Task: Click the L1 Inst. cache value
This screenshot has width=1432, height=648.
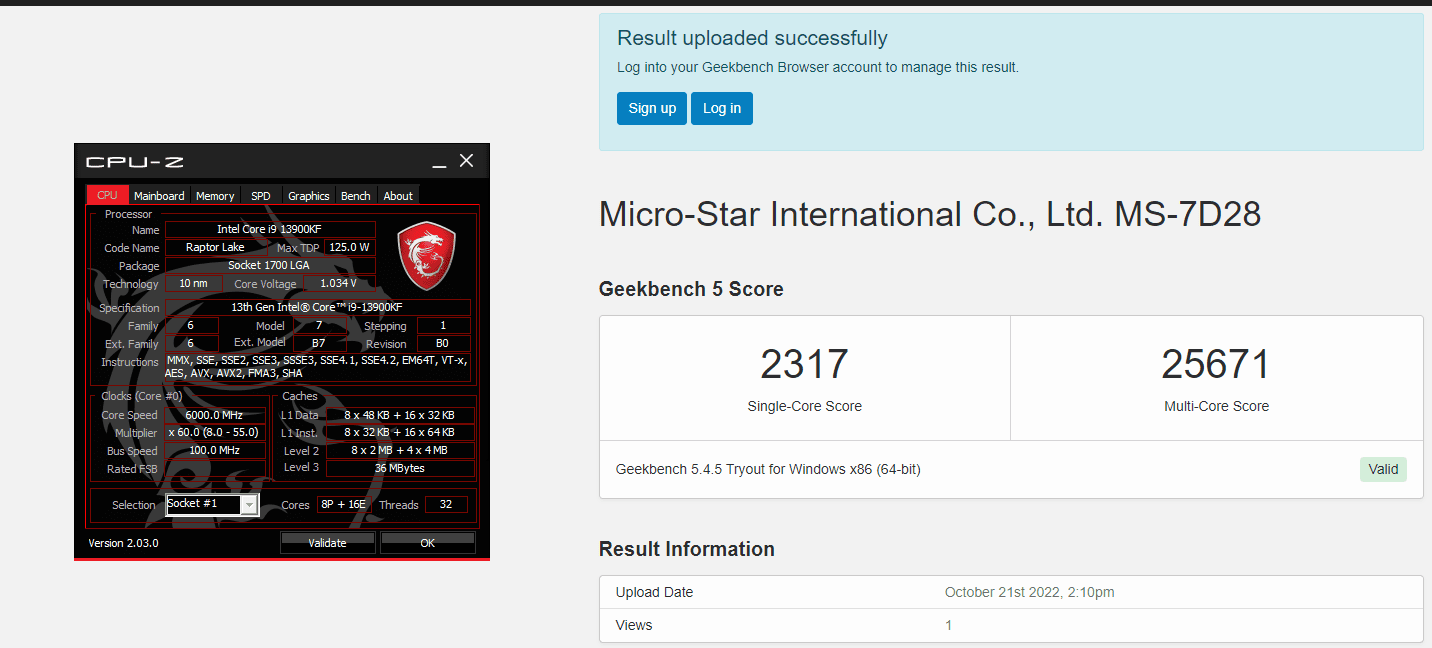Action: (x=400, y=432)
